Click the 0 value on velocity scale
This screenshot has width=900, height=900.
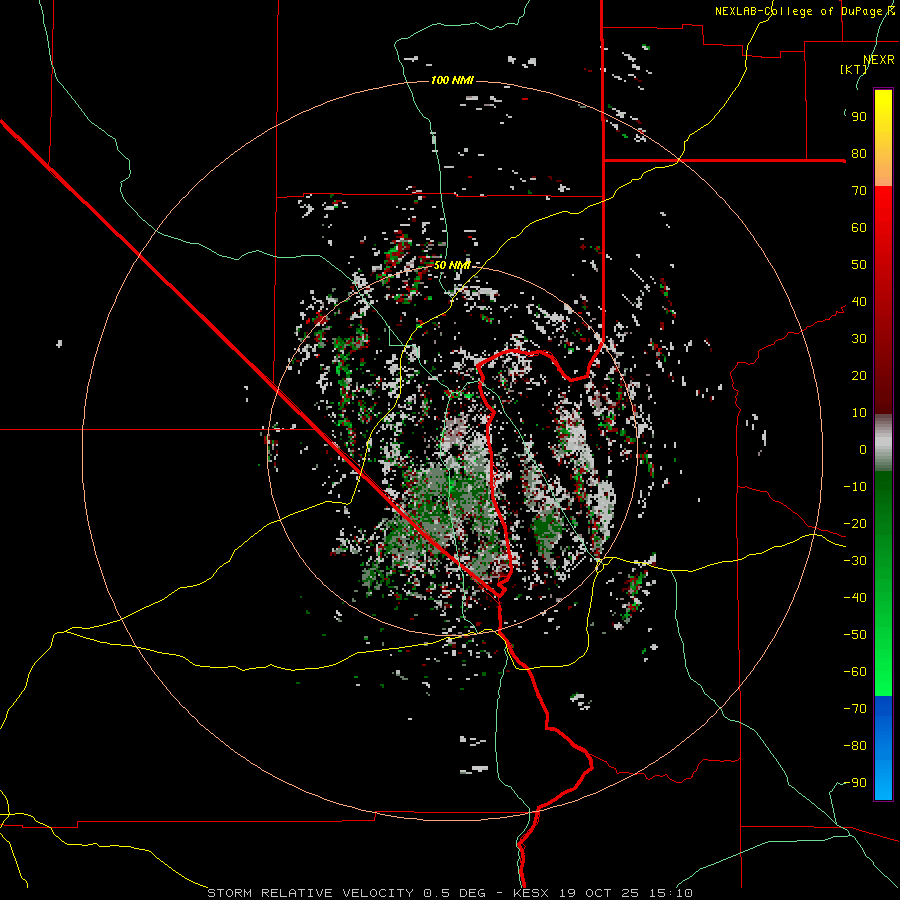[863, 449]
